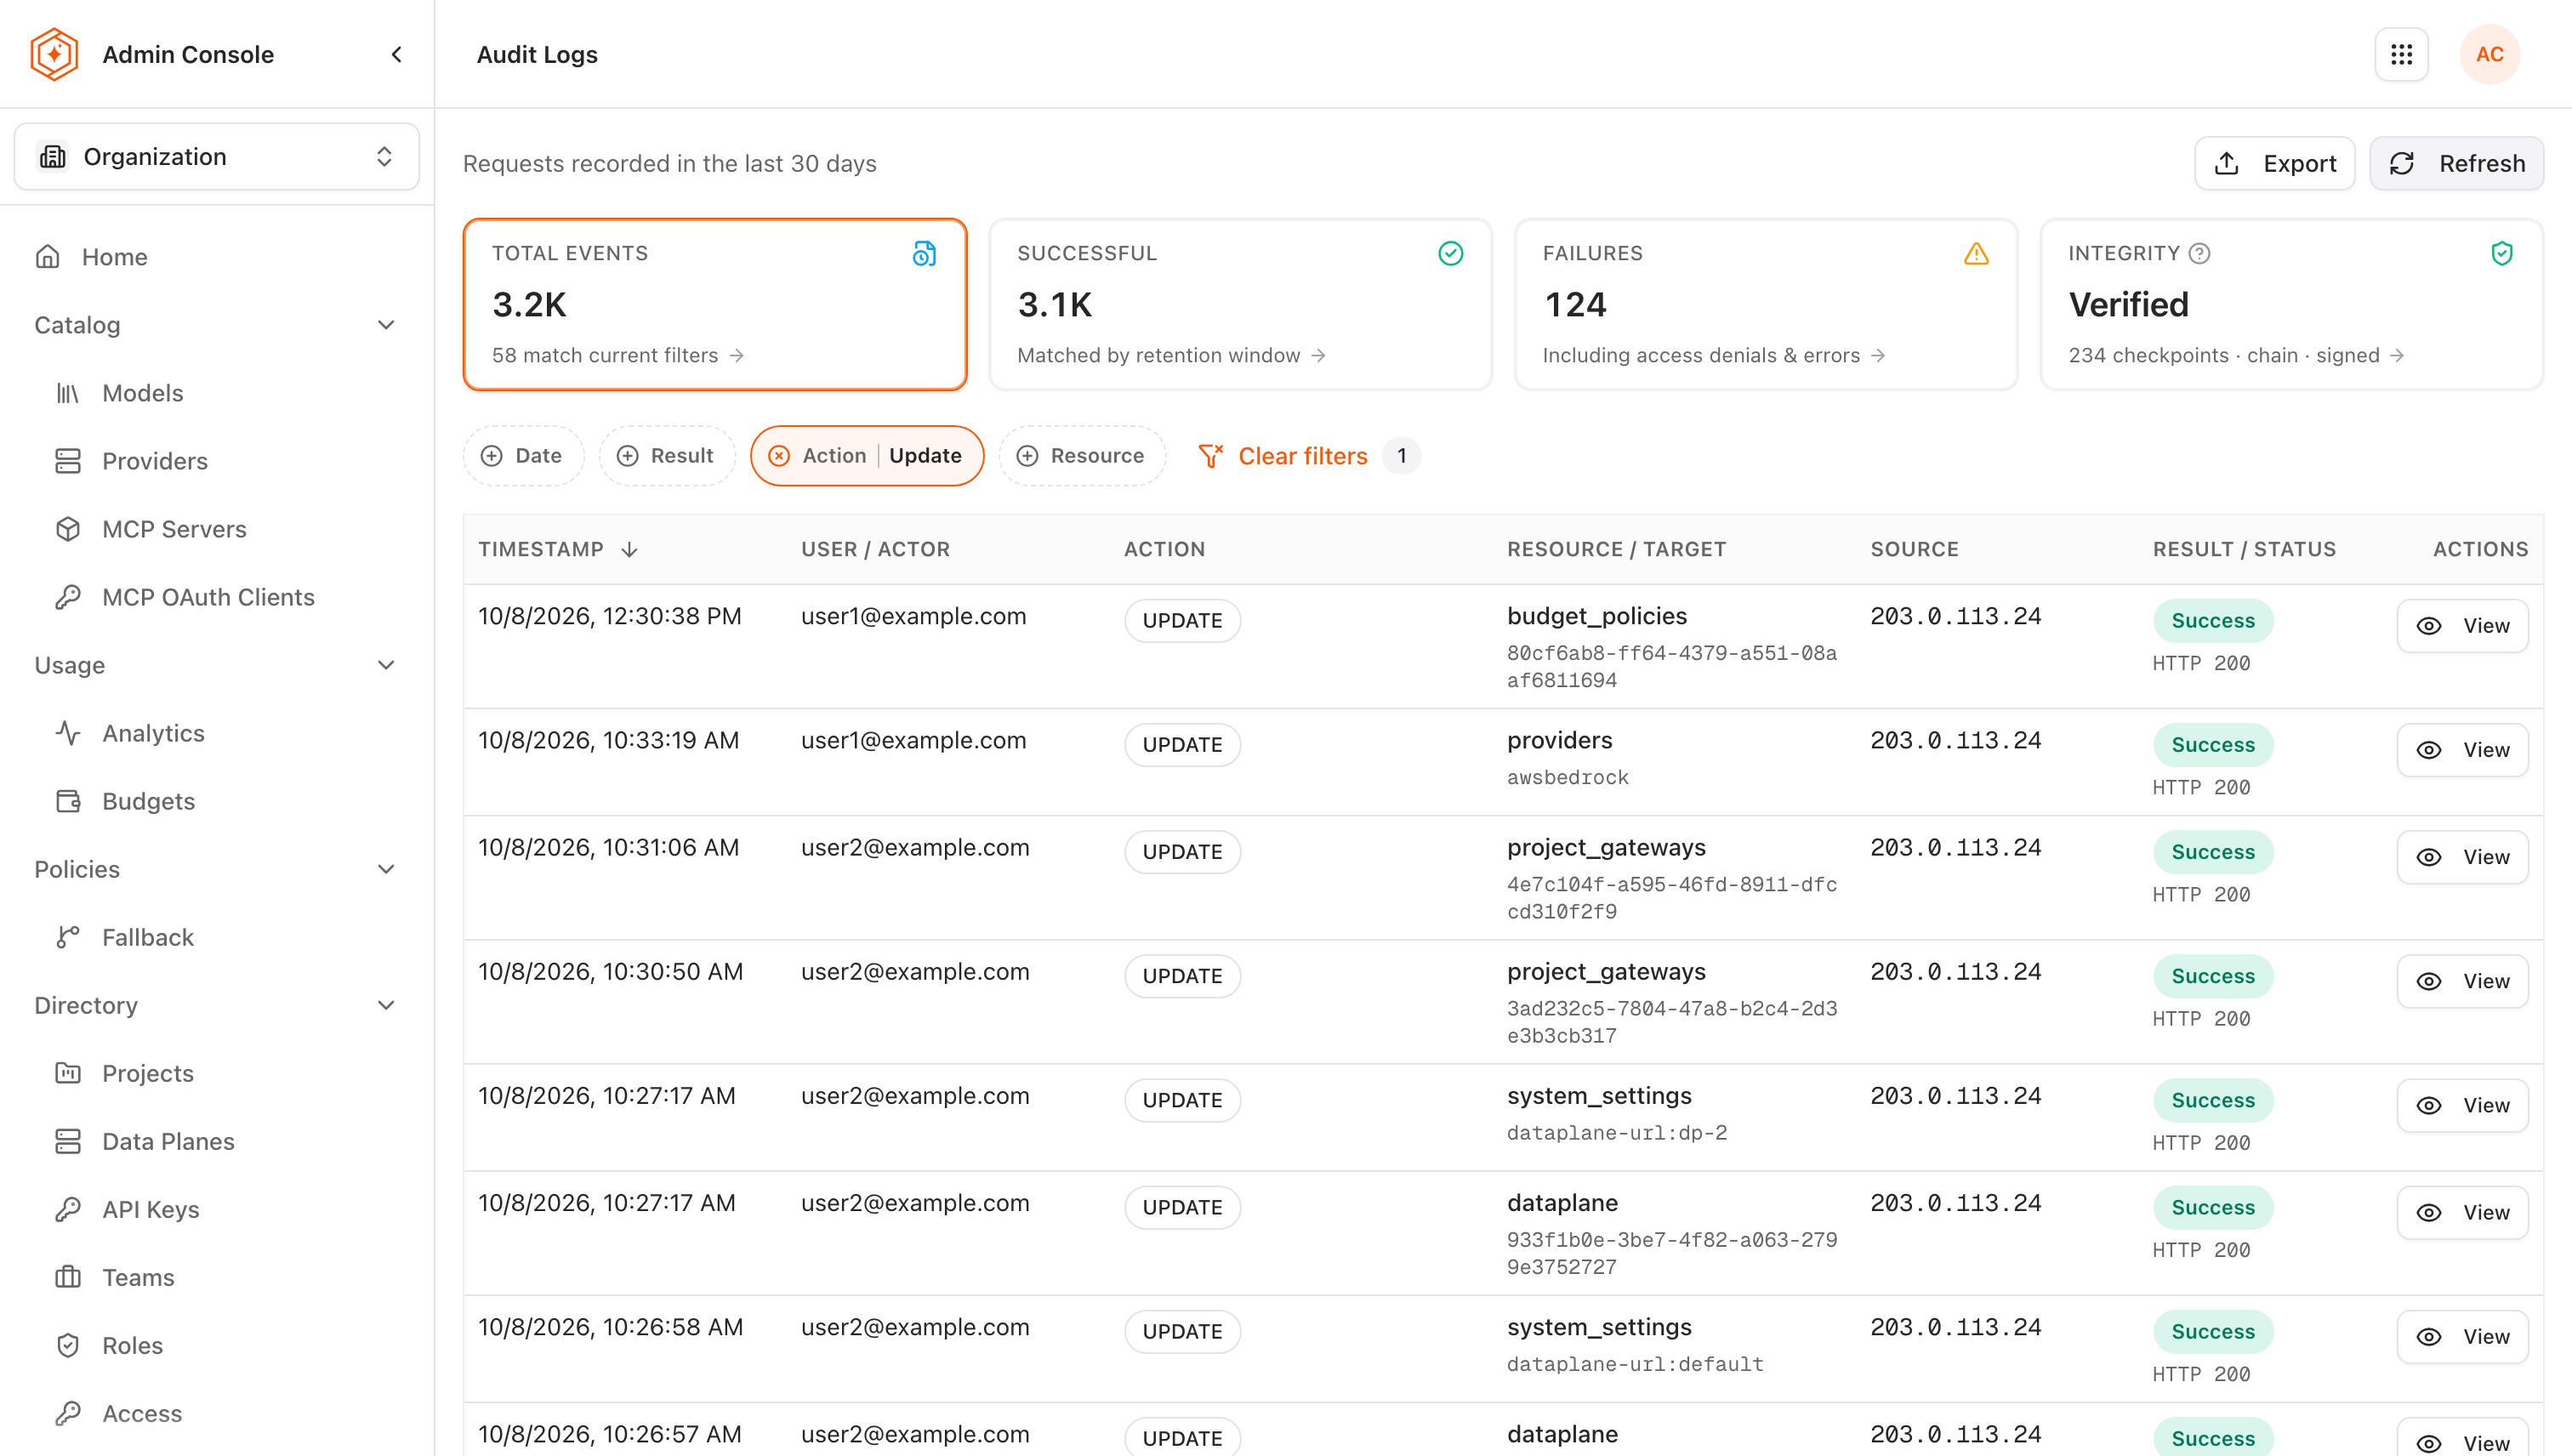Click the Successful checkmark icon
The image size is (2572, 1456).
point(1450,253)
